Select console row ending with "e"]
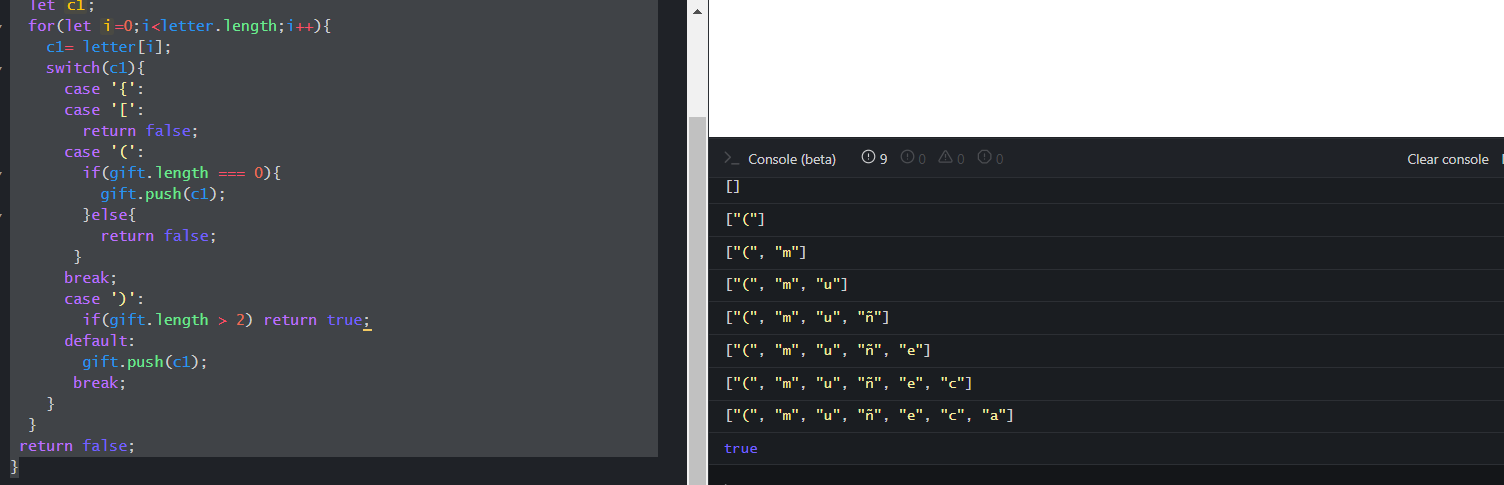The image size is (1504, 485). (x=1106, y=351)
